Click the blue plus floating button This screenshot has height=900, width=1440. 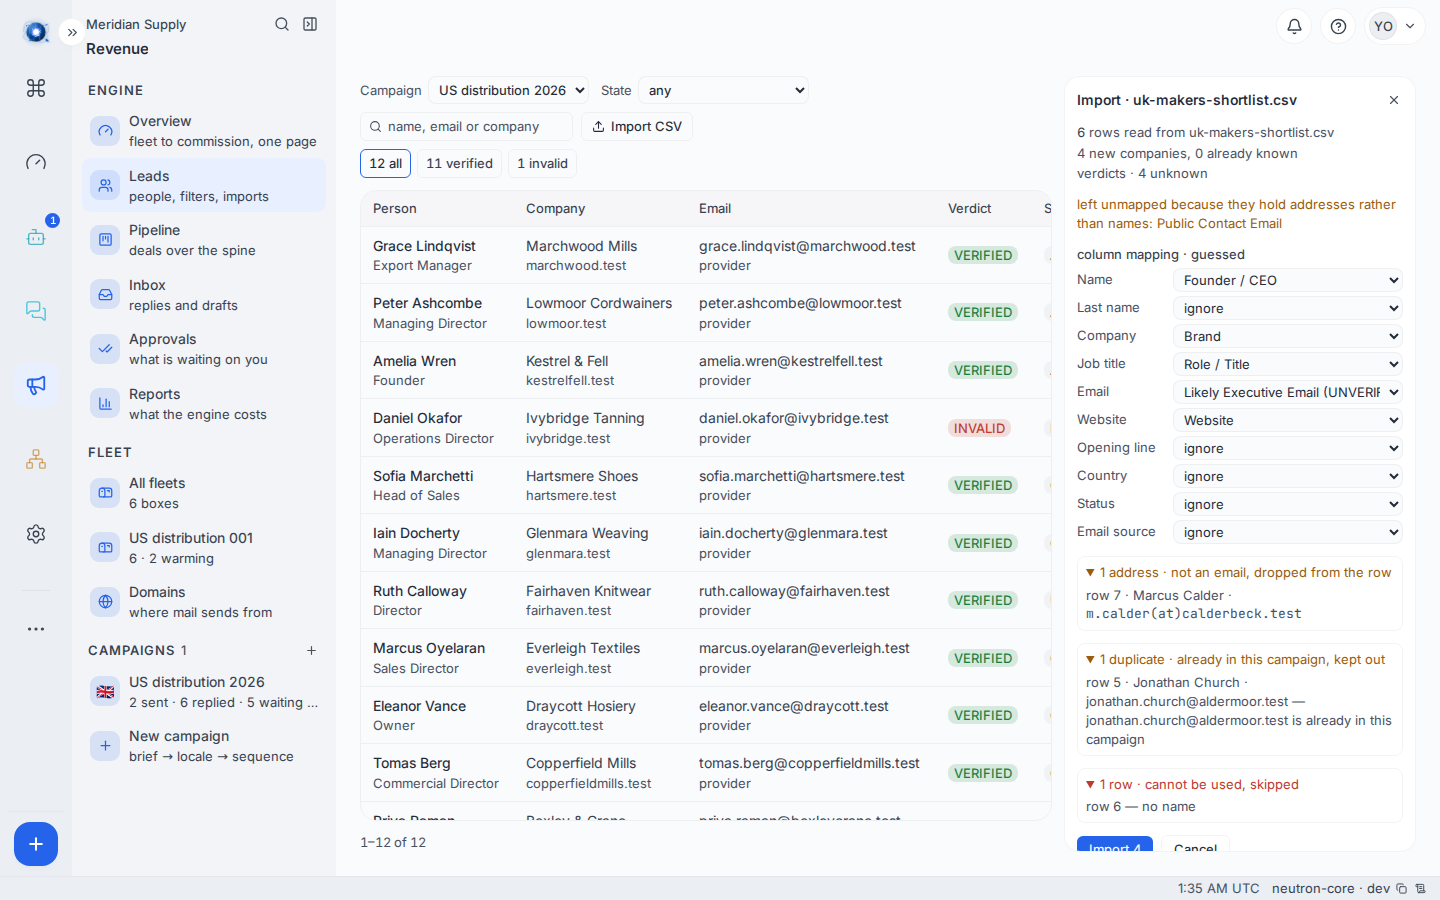36,844
